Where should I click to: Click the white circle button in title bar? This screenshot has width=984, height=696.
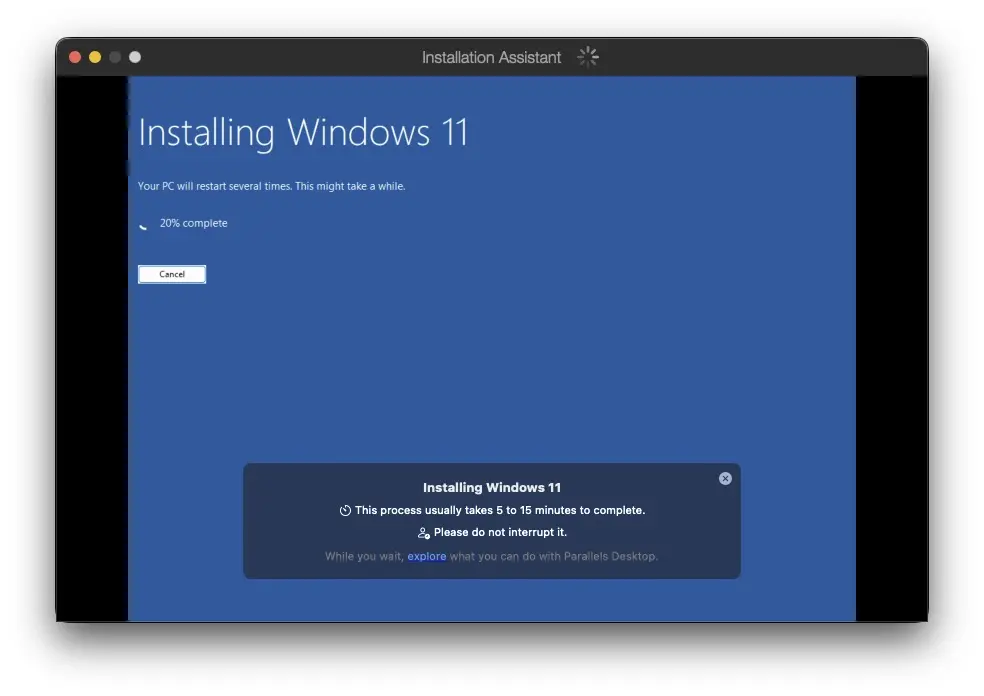point(135,57)
